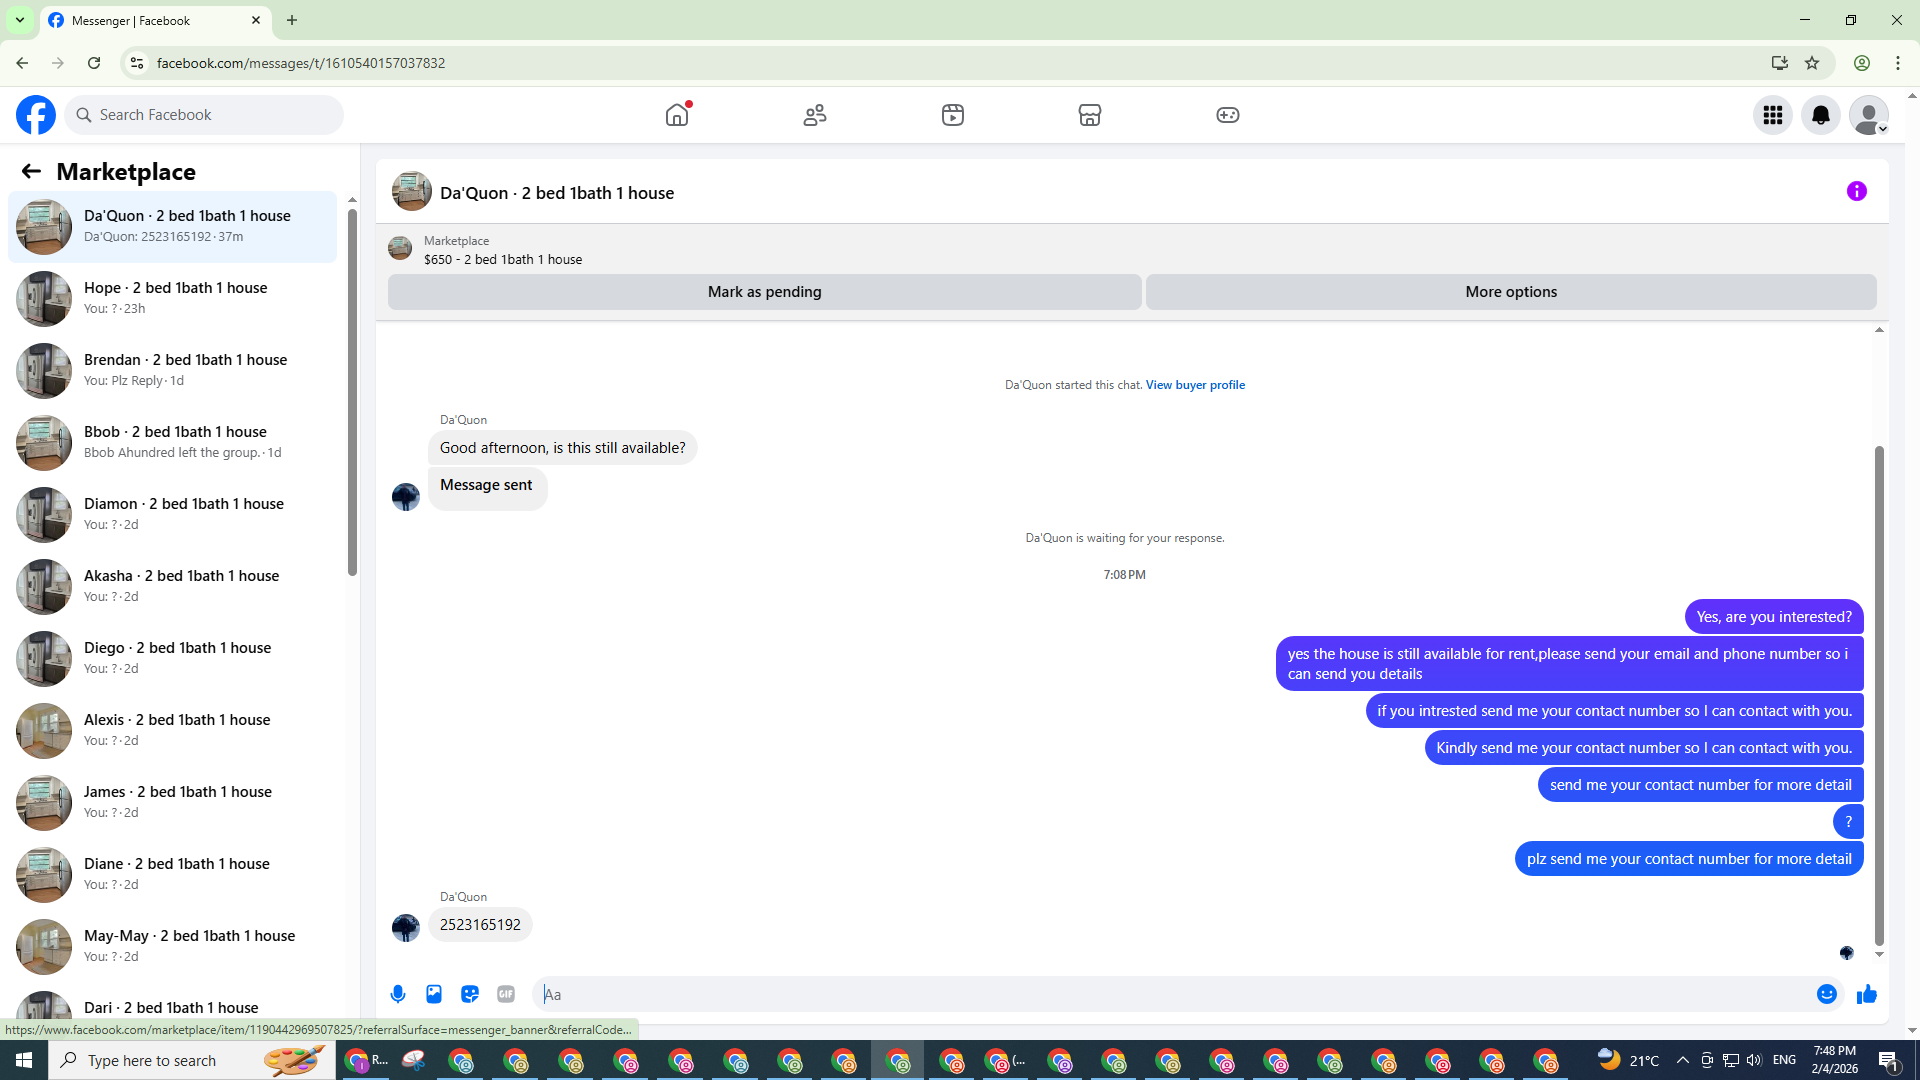Open the emoji picker in message box

tap(1827, 994)
